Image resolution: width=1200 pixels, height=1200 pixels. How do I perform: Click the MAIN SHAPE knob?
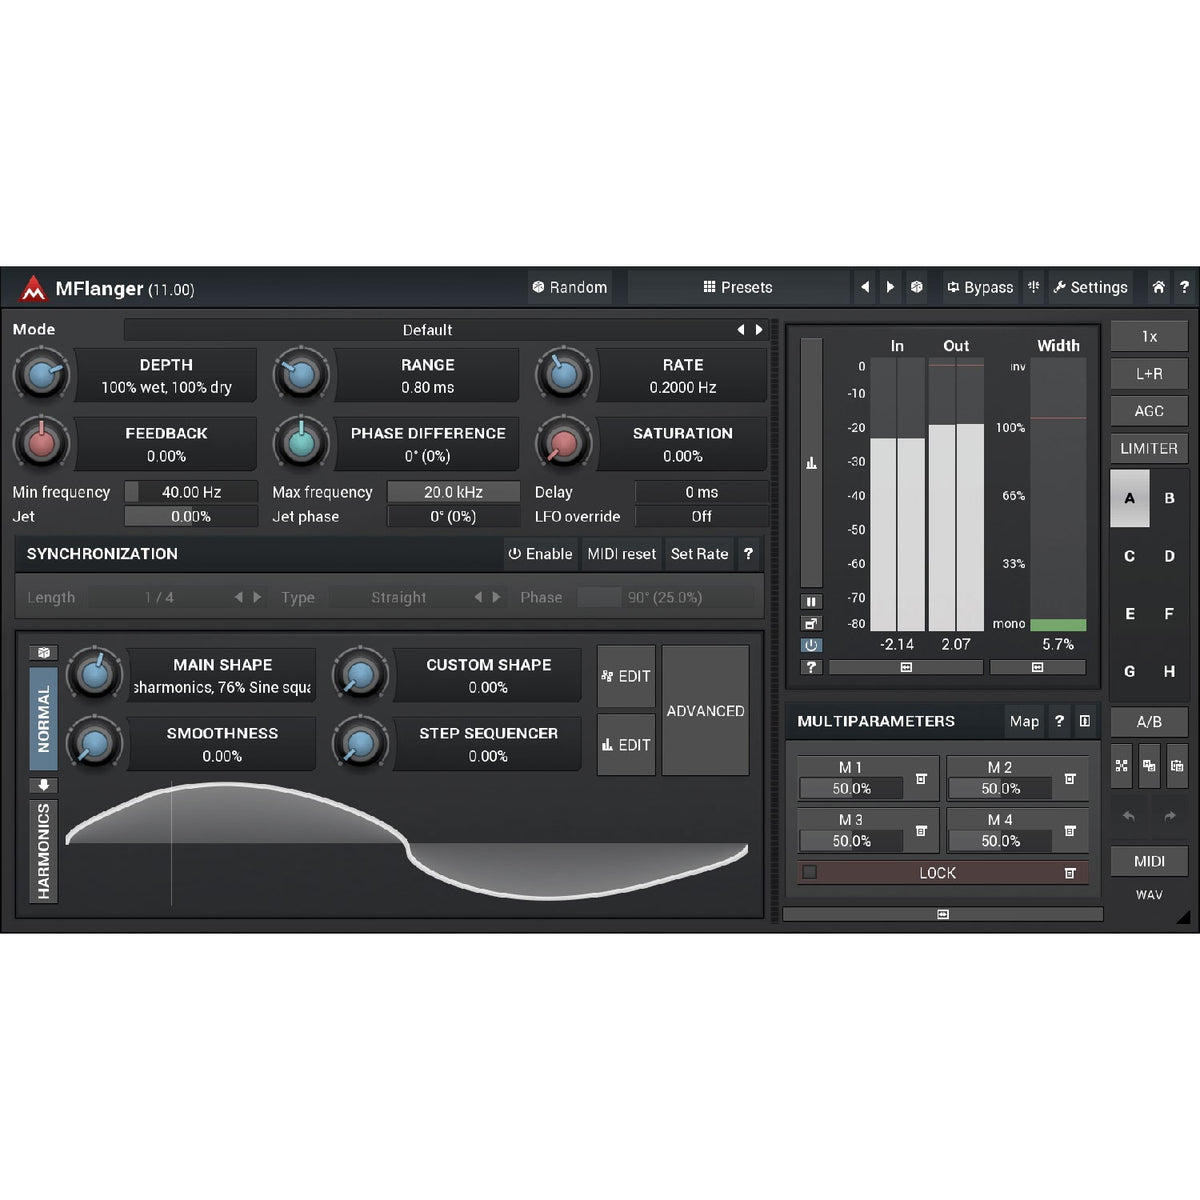pos(94,674)
